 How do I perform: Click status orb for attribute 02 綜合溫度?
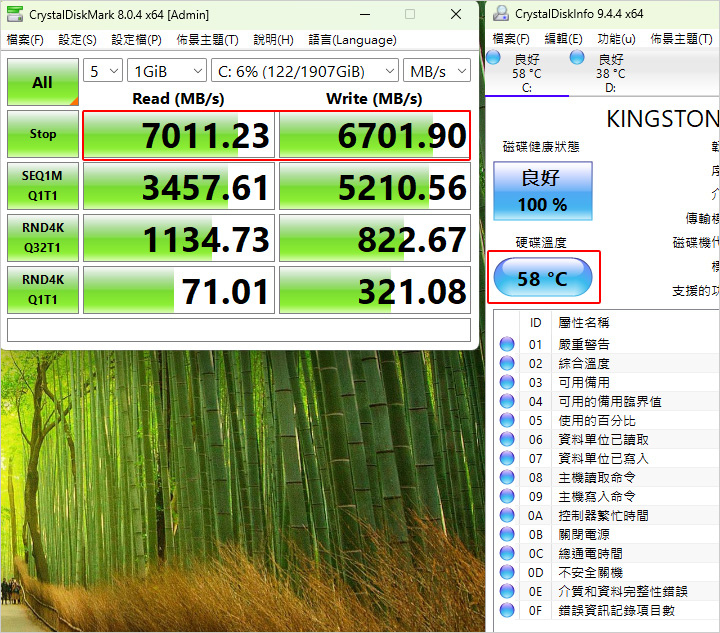click(x=507, y=363)
